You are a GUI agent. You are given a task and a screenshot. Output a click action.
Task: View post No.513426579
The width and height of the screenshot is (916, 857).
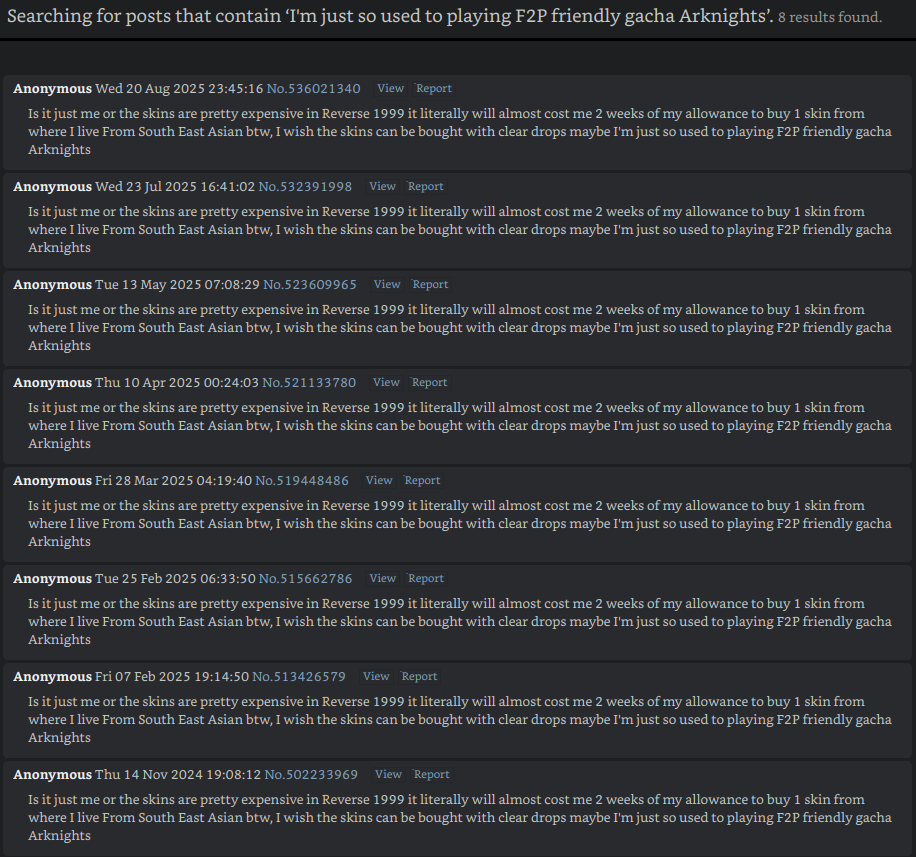click(x=376, y=676)
